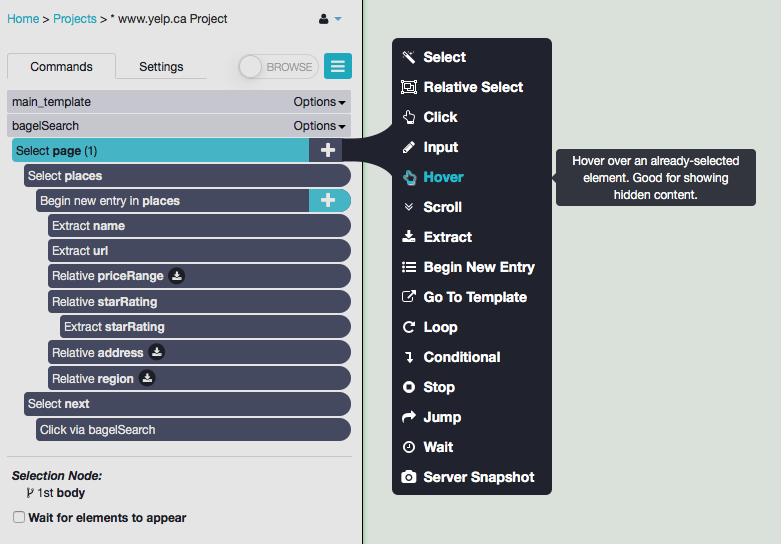Image resolution: width=781 pixels, height=544 pixels.
Task: Enable Wait for elements to appear checkbox
Action: (x=19, y=517)
